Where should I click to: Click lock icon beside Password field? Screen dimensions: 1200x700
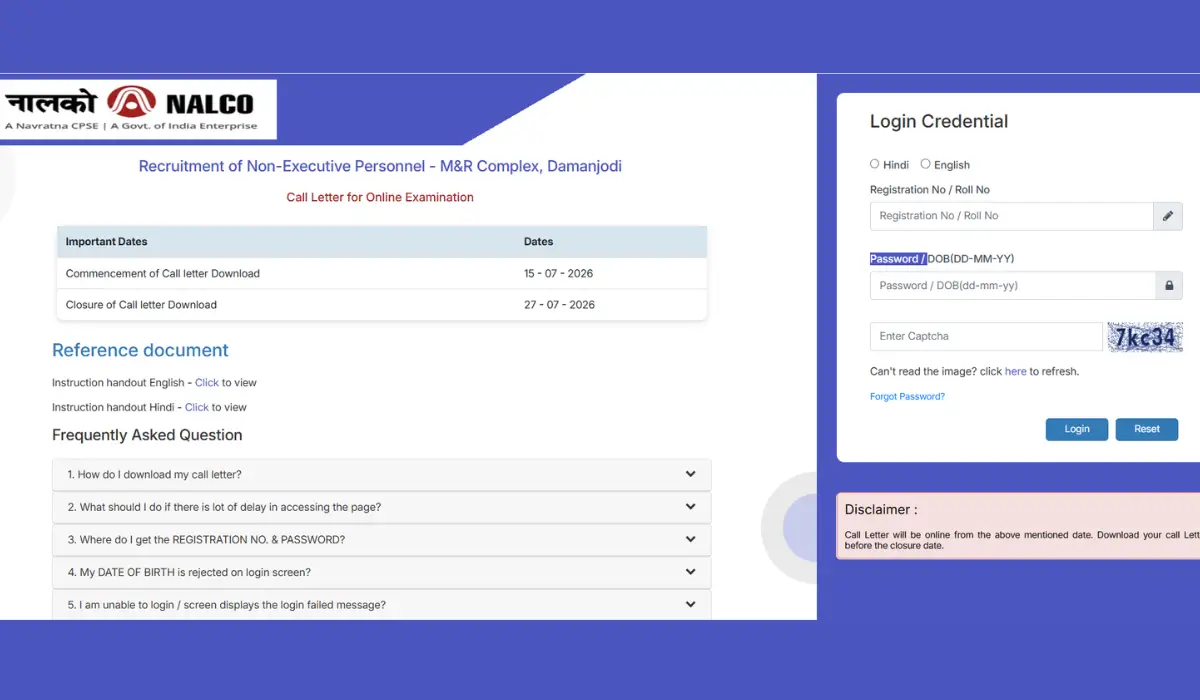click(x=1168, y=286)
